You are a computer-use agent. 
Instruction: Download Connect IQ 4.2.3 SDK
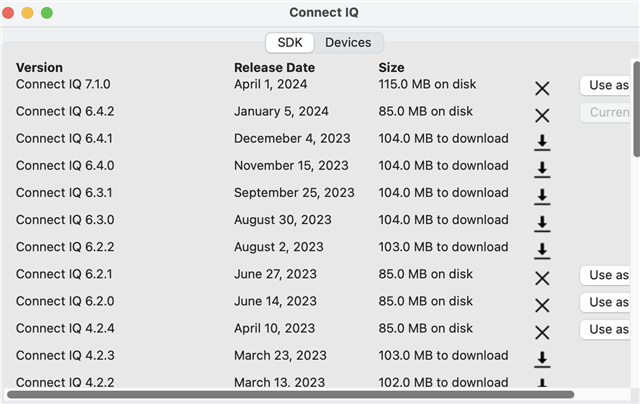[542, 360]
